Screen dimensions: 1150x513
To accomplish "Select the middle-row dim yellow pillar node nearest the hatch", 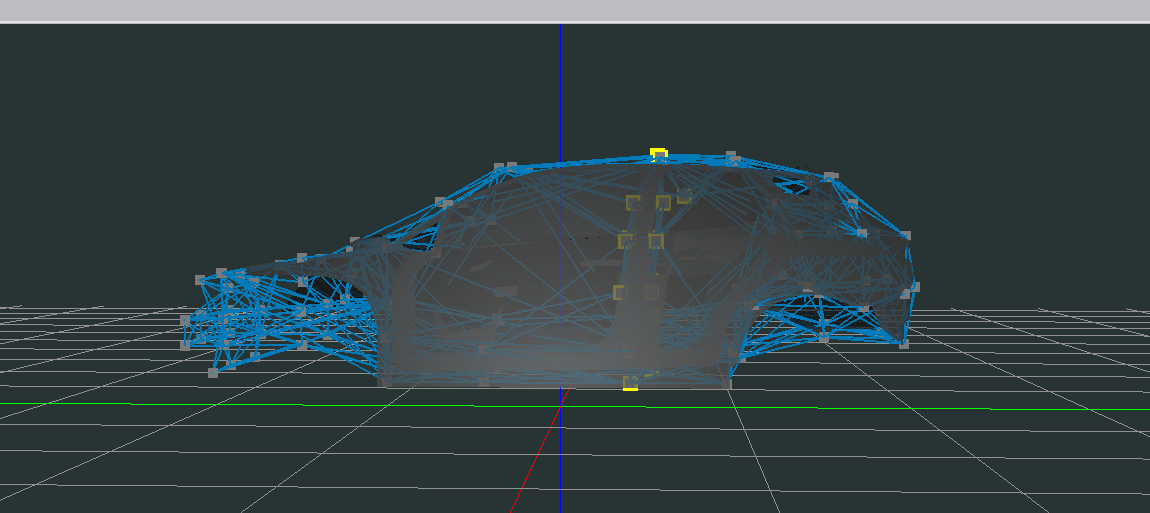I will coord(656,241).
